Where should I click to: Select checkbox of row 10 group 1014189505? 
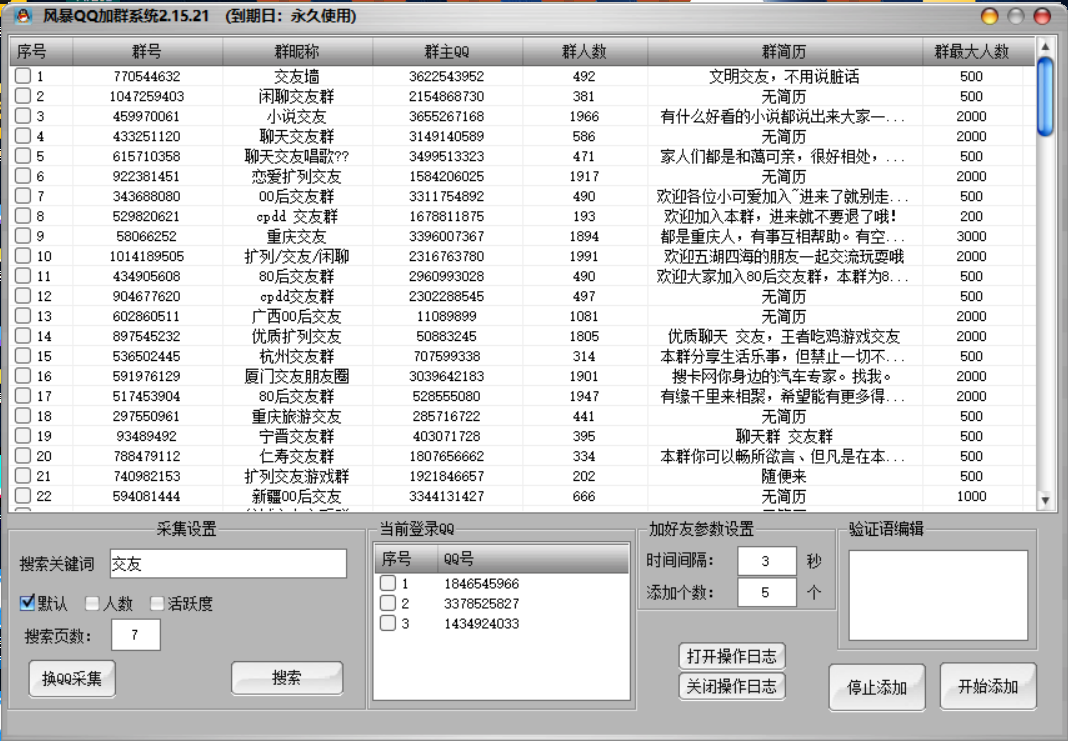tap(23, 256)
